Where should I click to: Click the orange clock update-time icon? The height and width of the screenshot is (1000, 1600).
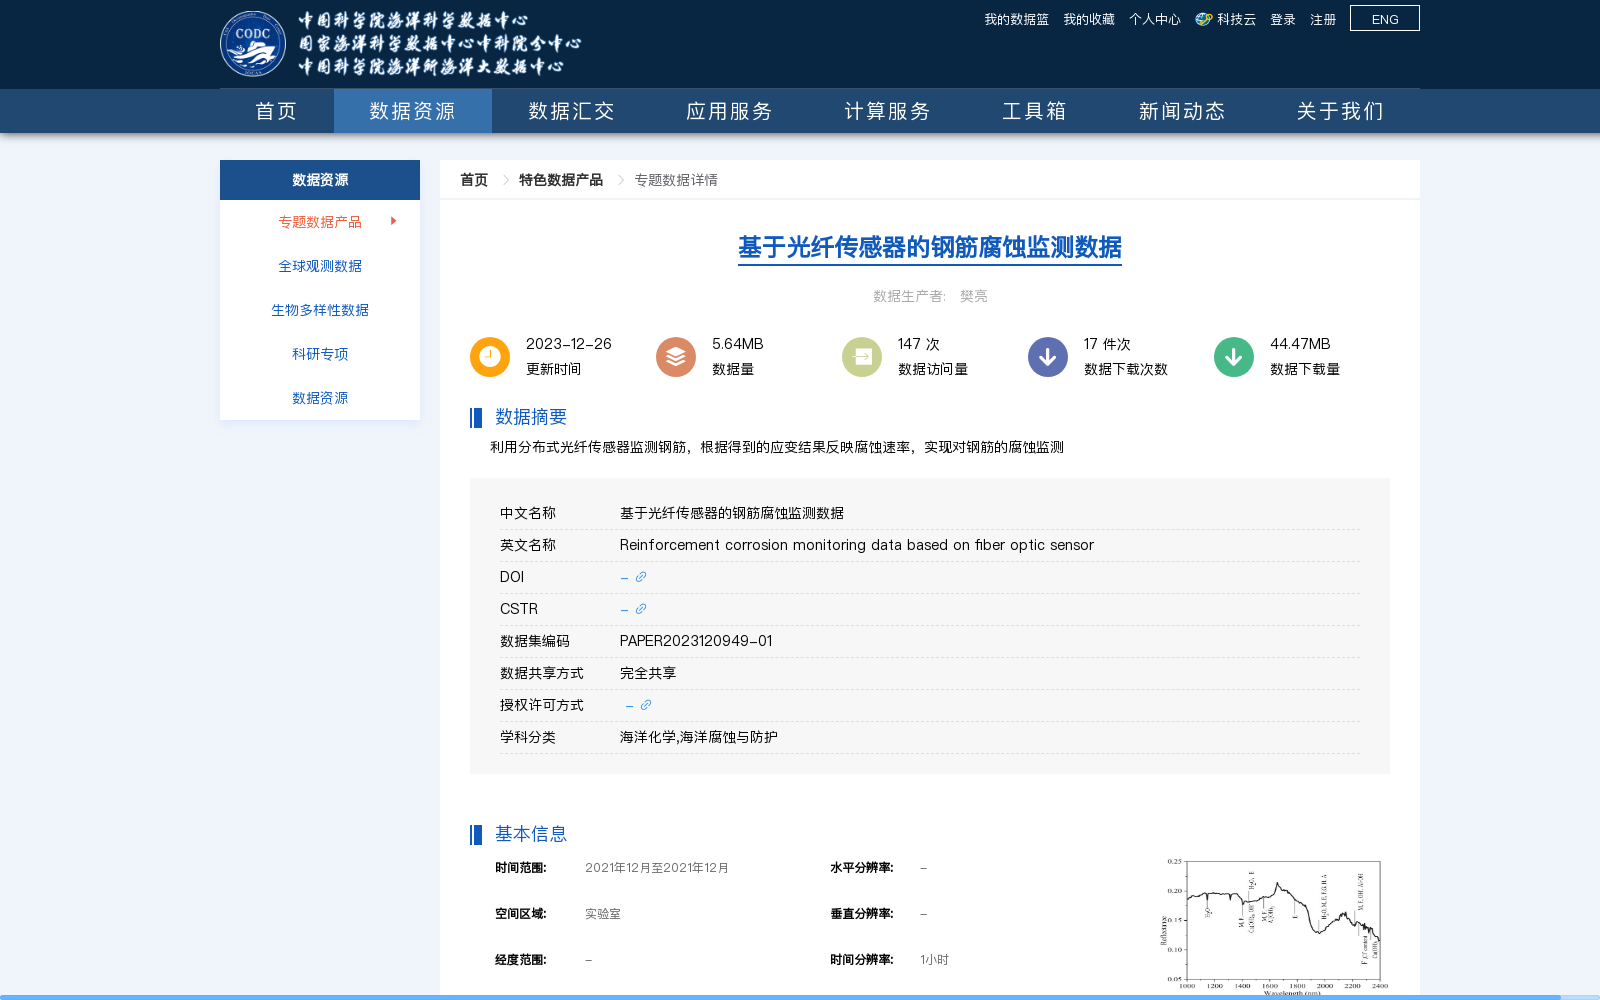pyautogui.click(x=490, y=357)
